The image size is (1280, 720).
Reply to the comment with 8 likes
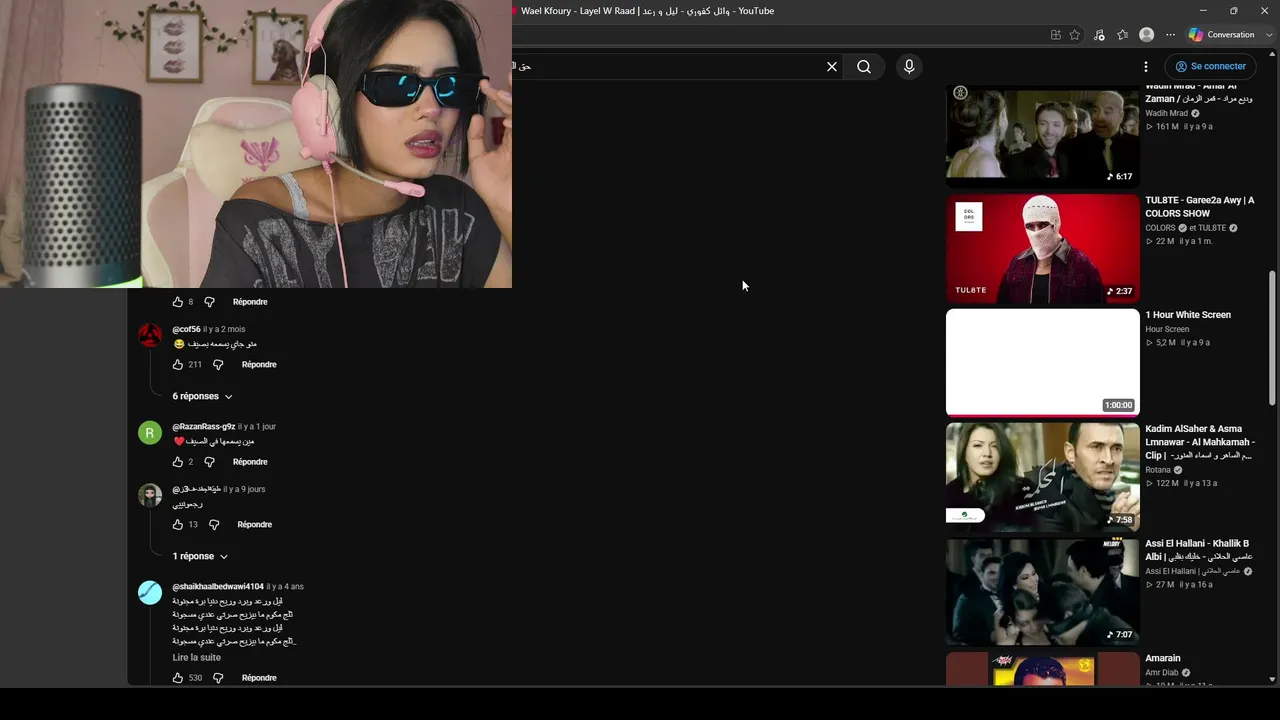point(250,302)
